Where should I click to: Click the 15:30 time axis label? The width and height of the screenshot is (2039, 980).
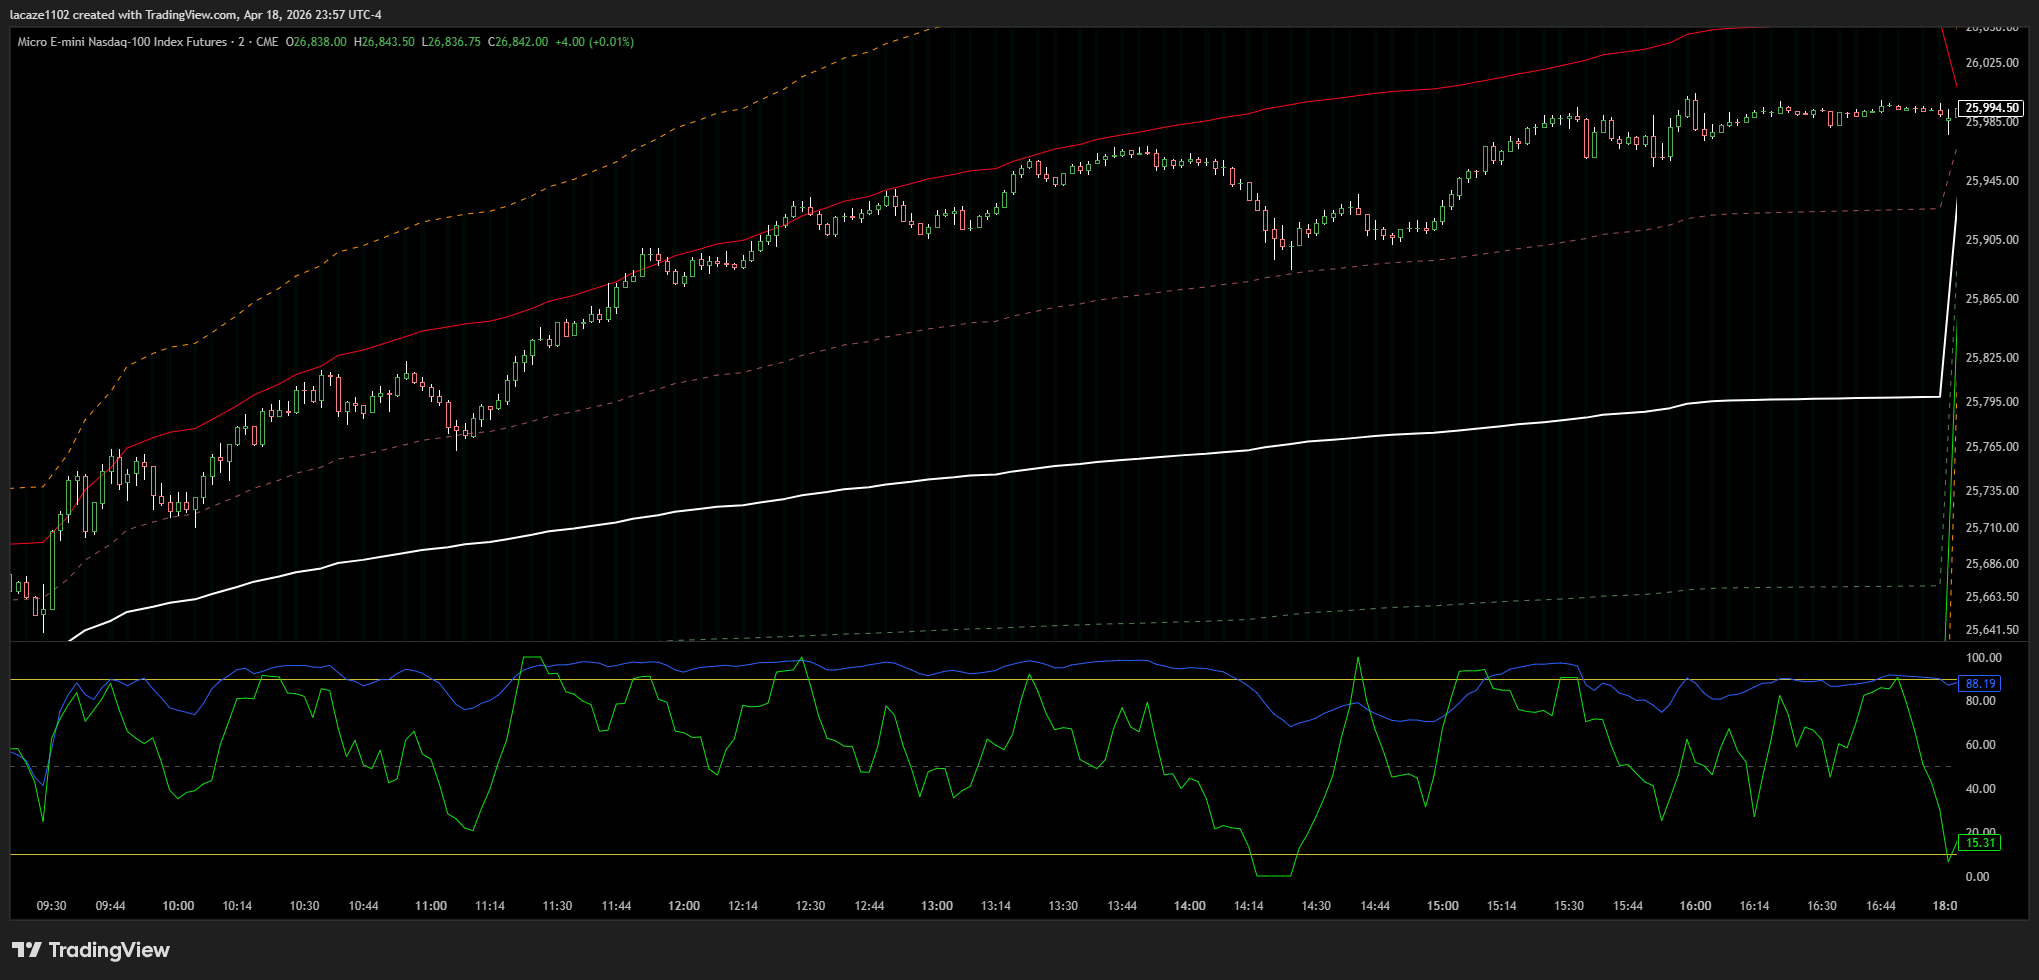point(1569,906)
